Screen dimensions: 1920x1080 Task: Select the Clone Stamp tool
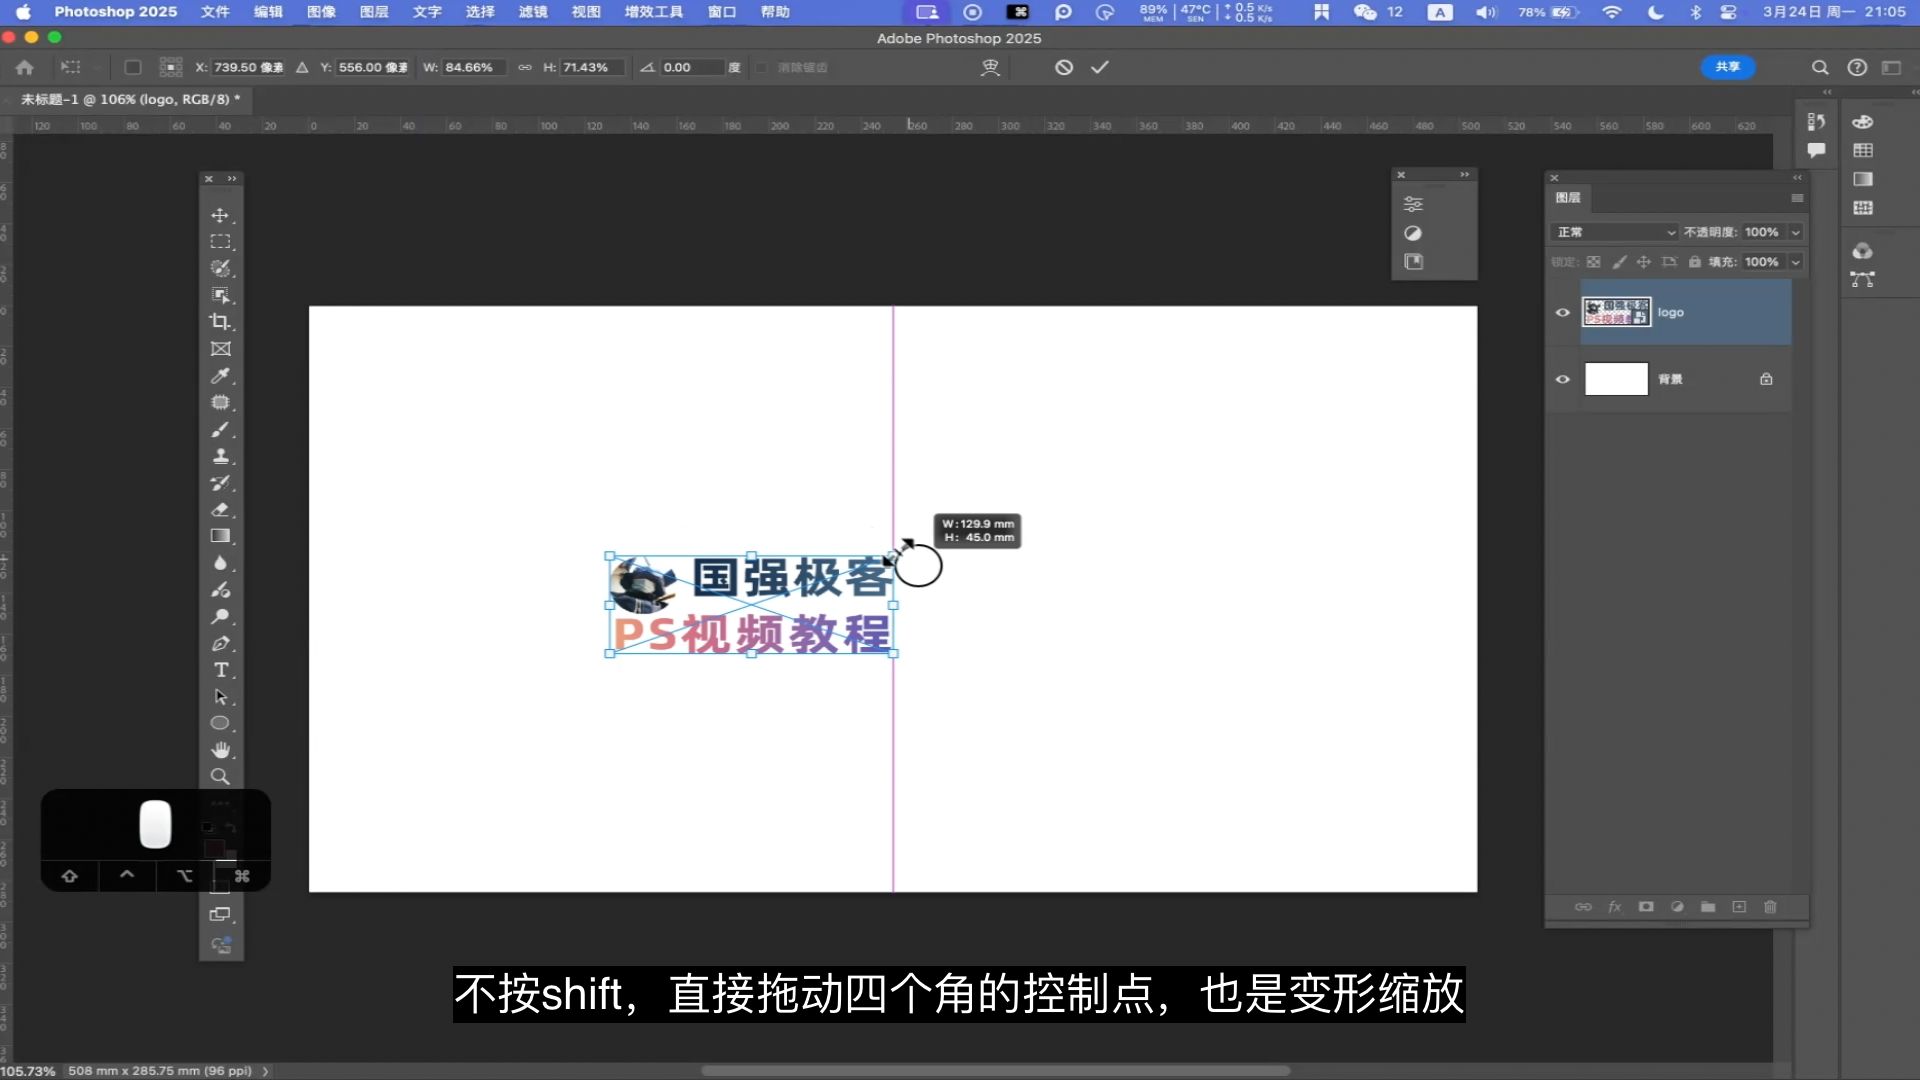[x=220, y=456]
